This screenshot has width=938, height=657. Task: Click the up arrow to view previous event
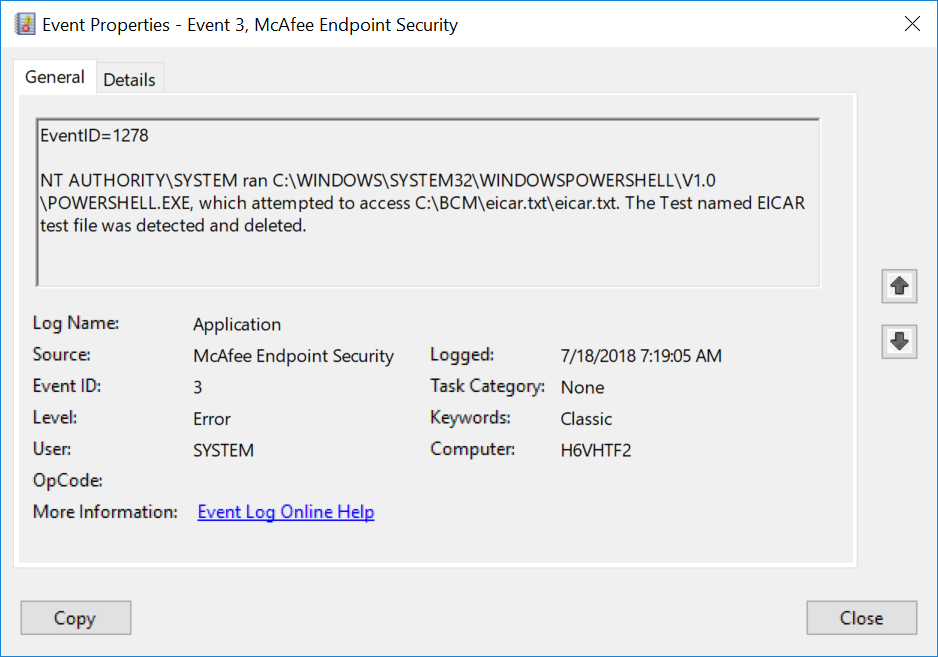point(899,287)
